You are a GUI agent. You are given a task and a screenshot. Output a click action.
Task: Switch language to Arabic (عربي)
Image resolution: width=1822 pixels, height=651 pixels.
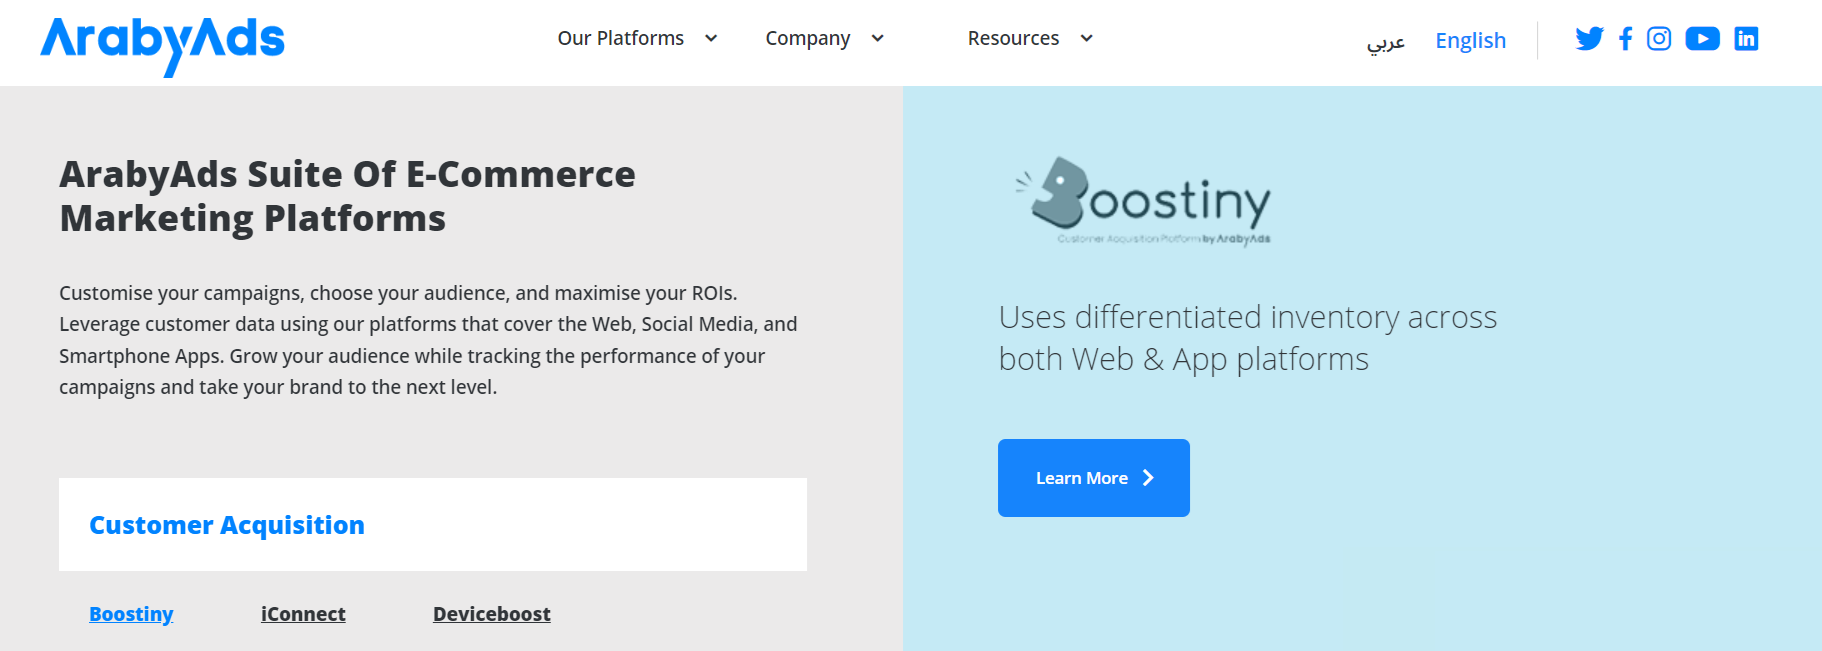[1386, 41]
